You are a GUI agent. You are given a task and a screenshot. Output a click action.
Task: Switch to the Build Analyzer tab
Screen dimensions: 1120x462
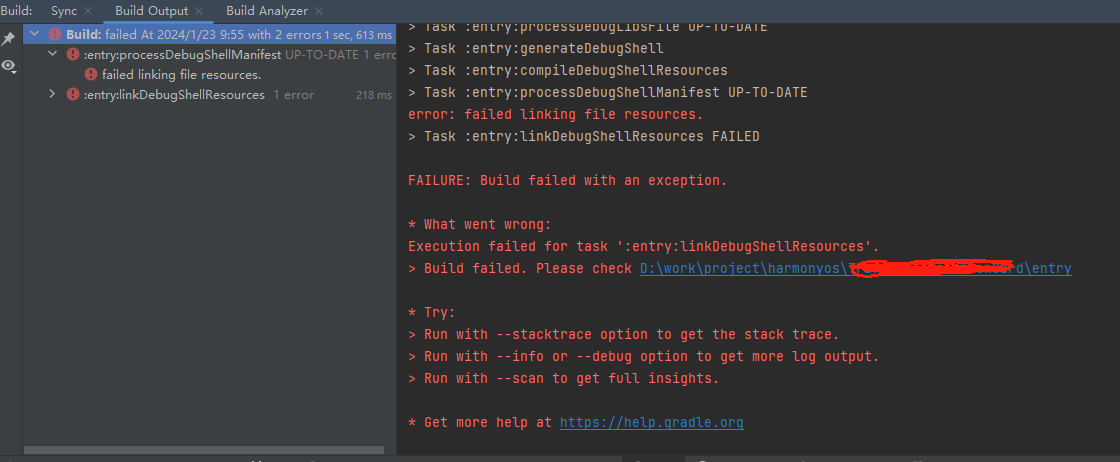click(x=266, y=11)
